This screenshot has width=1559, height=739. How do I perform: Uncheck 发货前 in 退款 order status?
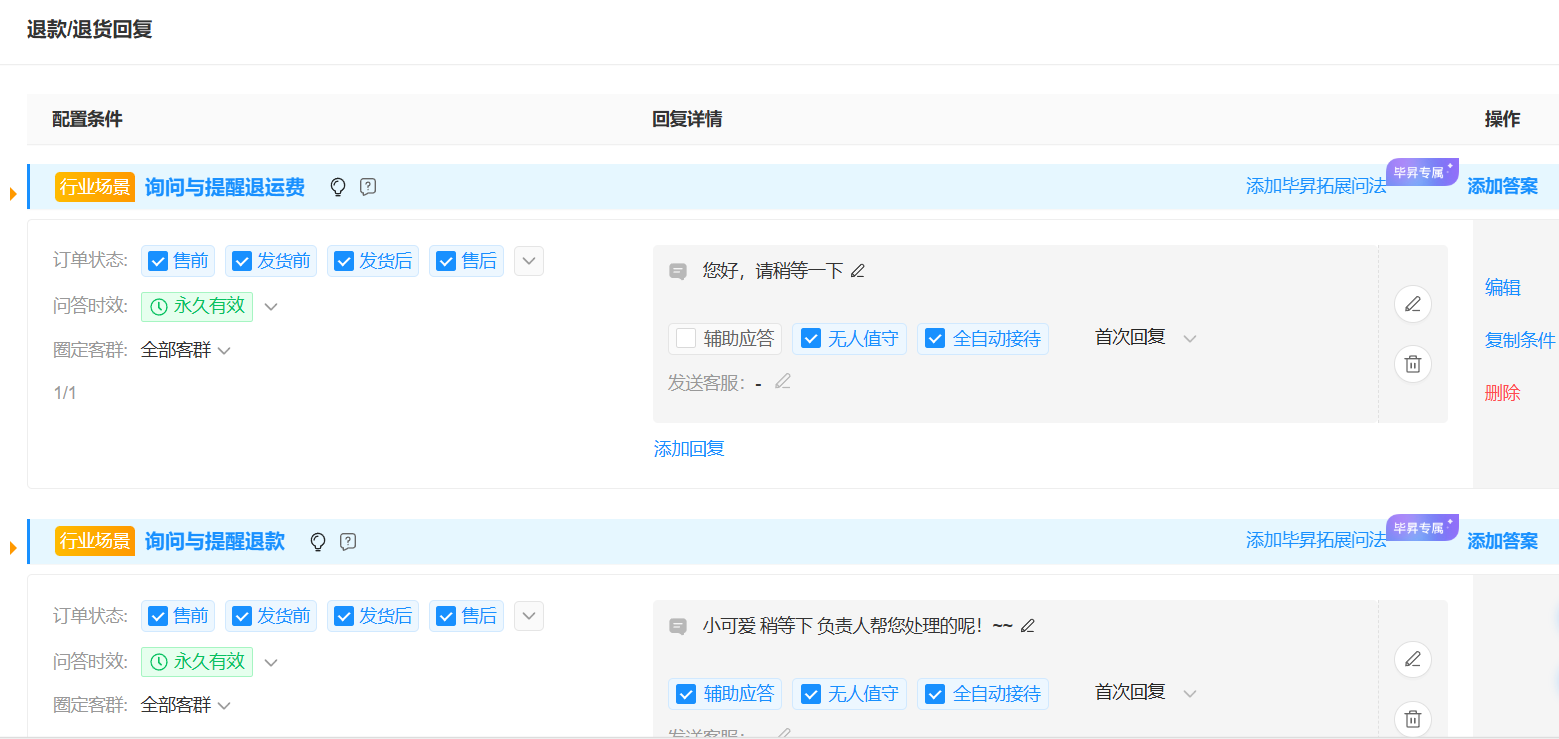[241, 616]
